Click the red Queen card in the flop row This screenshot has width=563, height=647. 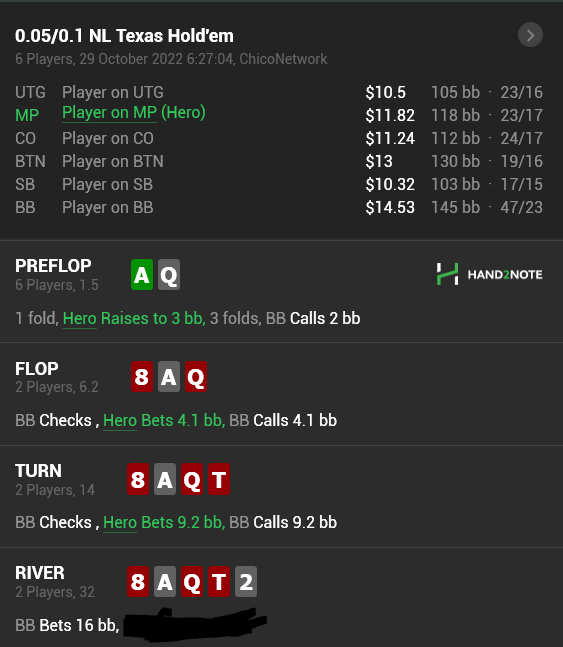click(196, 376)
